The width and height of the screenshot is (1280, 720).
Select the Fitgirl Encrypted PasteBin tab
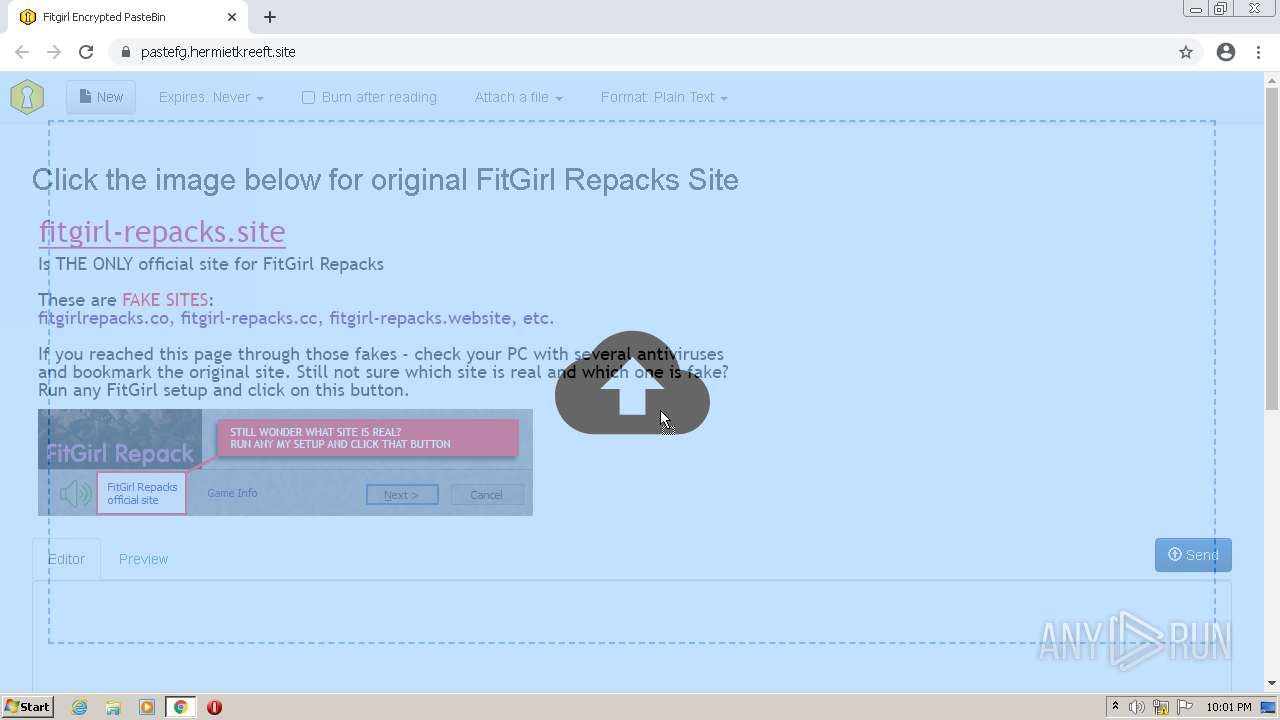click(128, 17)
